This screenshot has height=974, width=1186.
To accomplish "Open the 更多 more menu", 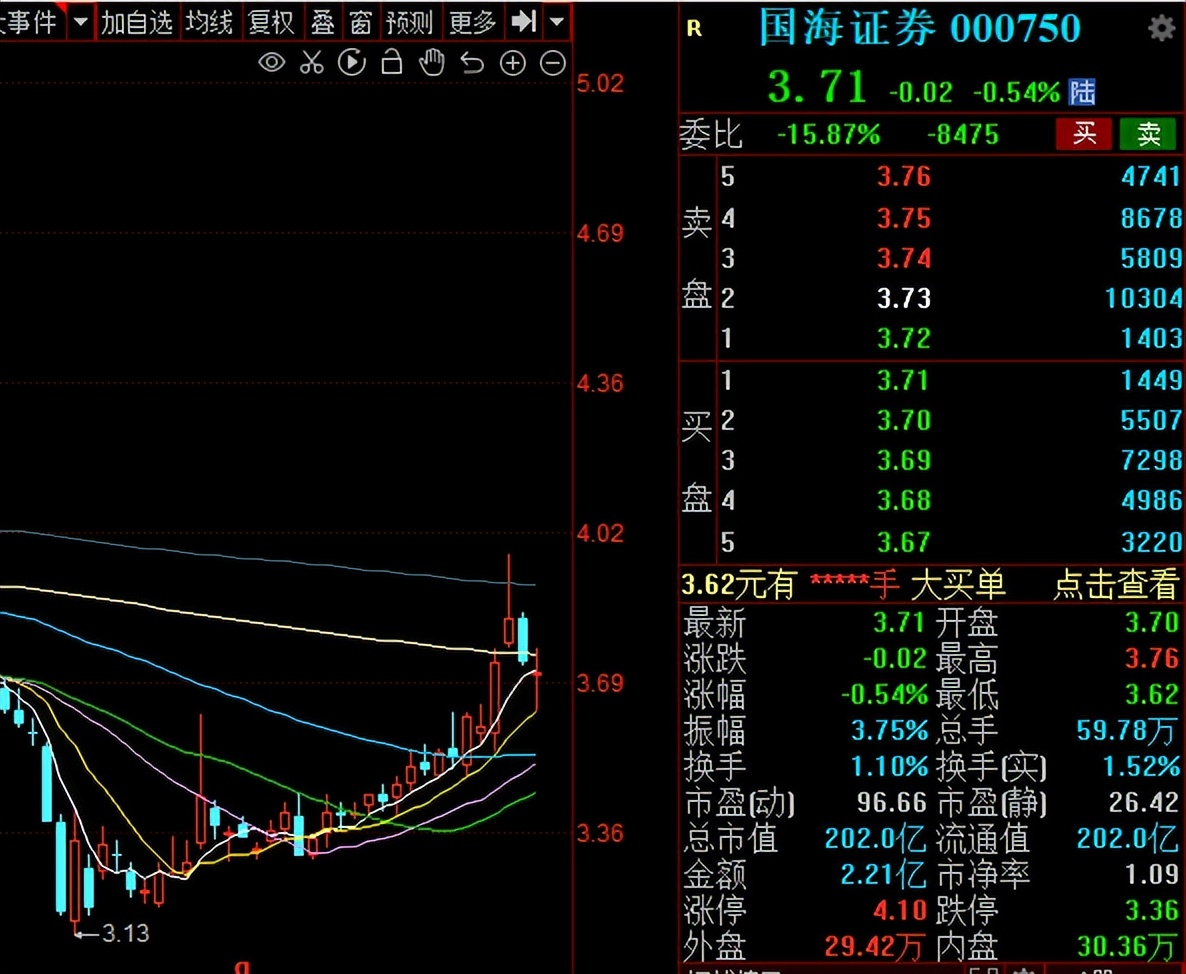I will click(x=472, y=23).
